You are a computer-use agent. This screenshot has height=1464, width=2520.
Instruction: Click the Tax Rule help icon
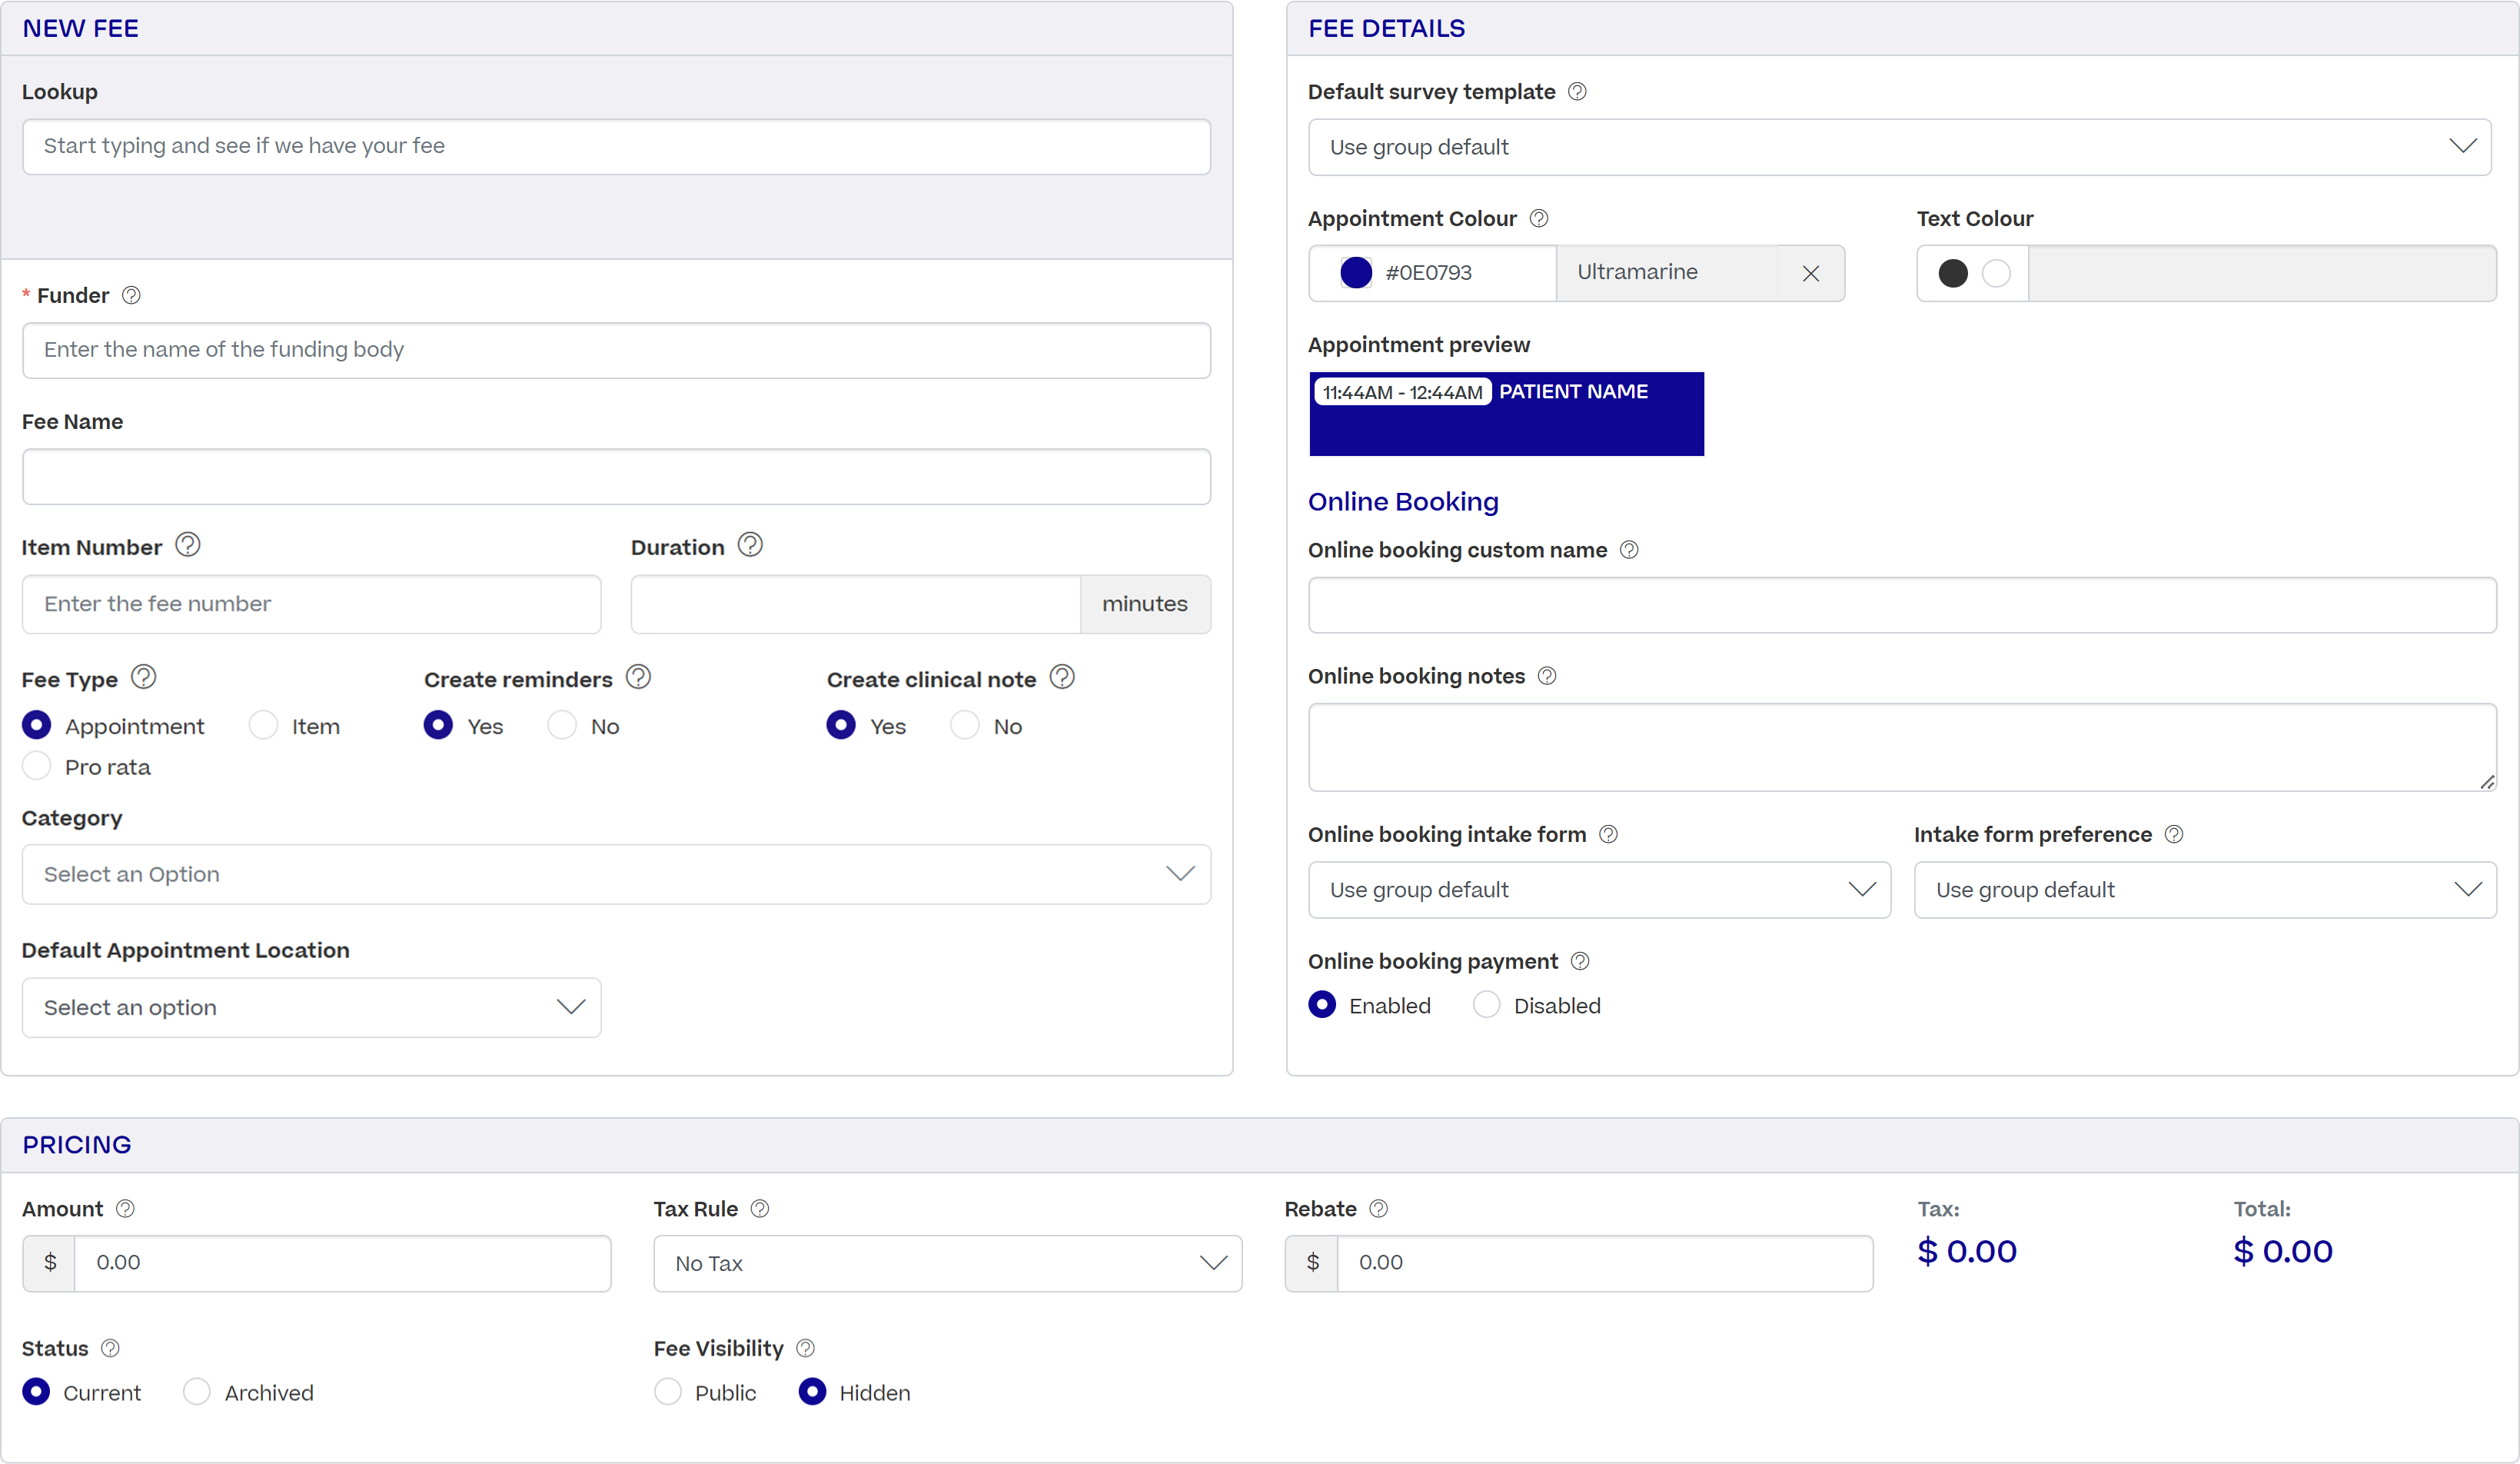(760, 1208)
